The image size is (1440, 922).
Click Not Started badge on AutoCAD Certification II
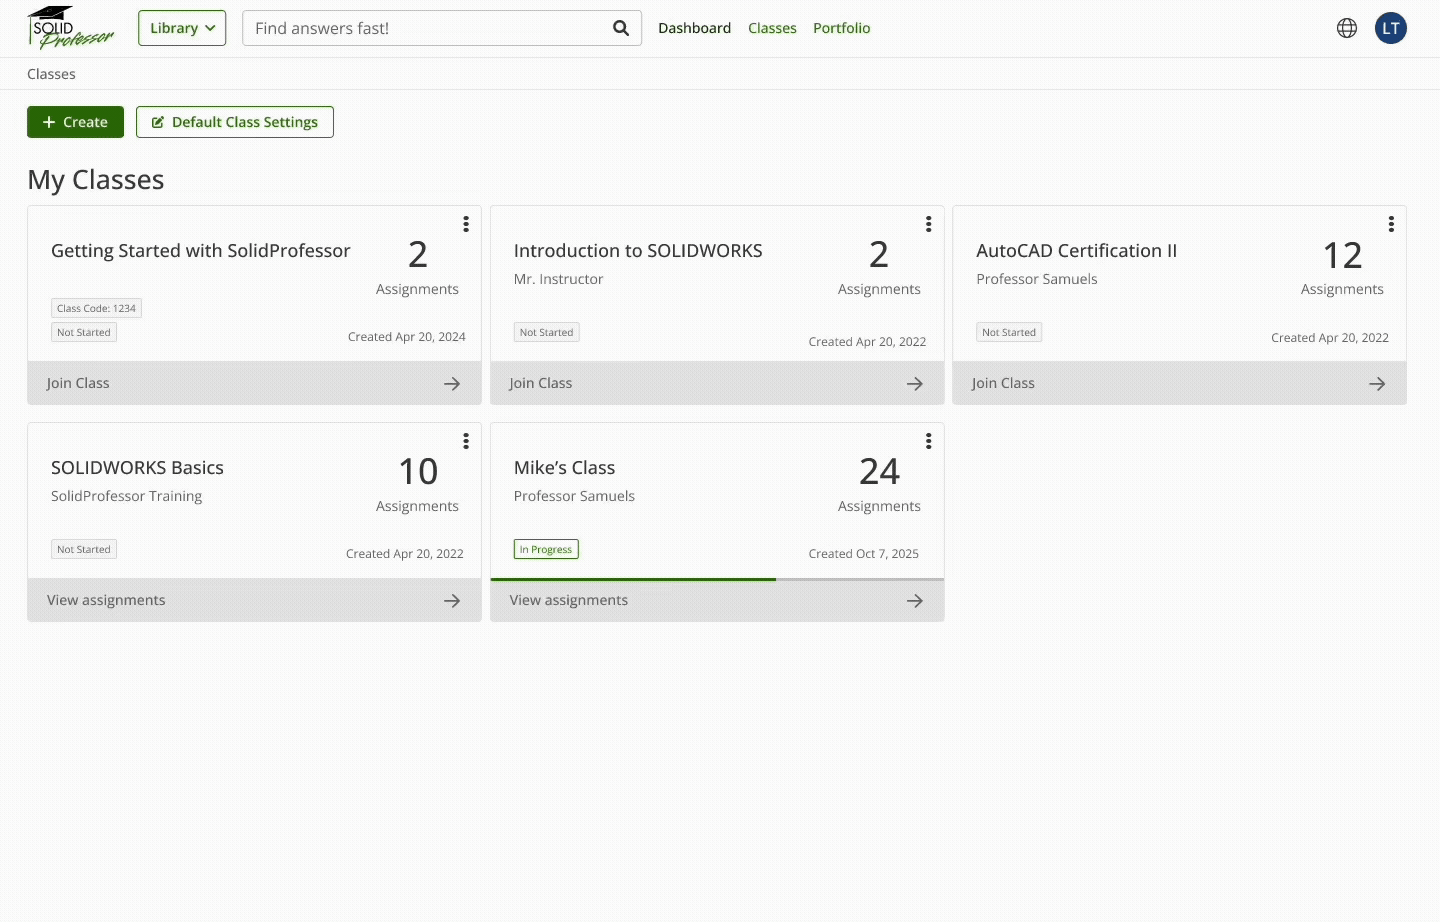point(1009,332)
